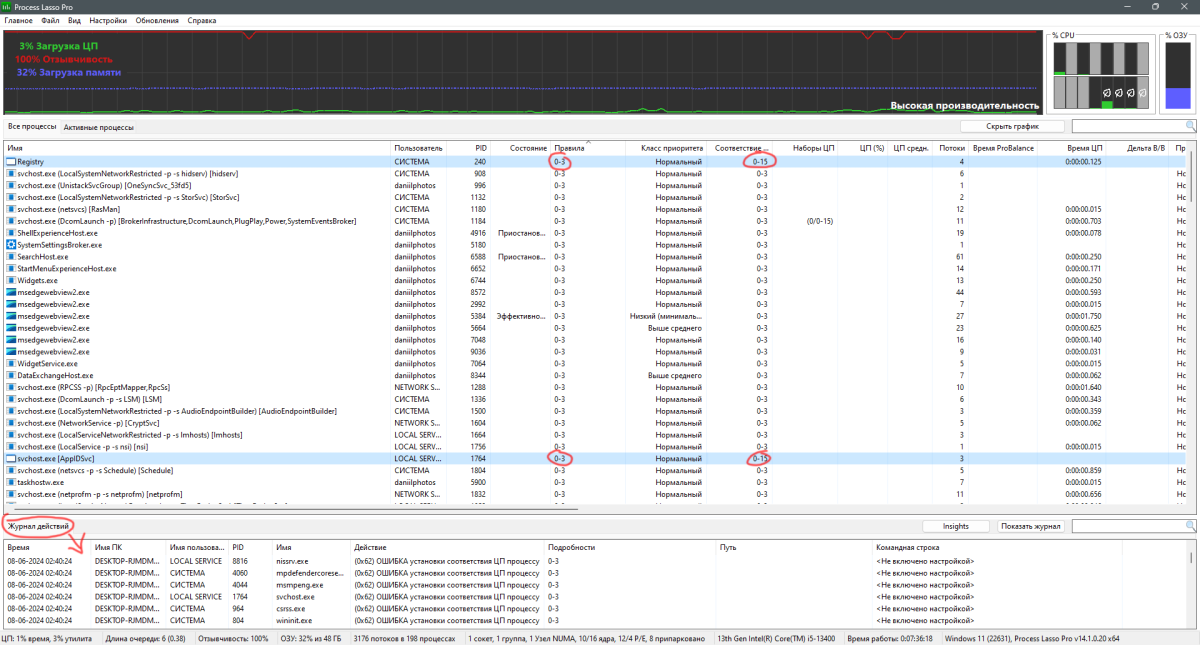Click the icon of svchost.exe [RasMan]

pos(11,209)
